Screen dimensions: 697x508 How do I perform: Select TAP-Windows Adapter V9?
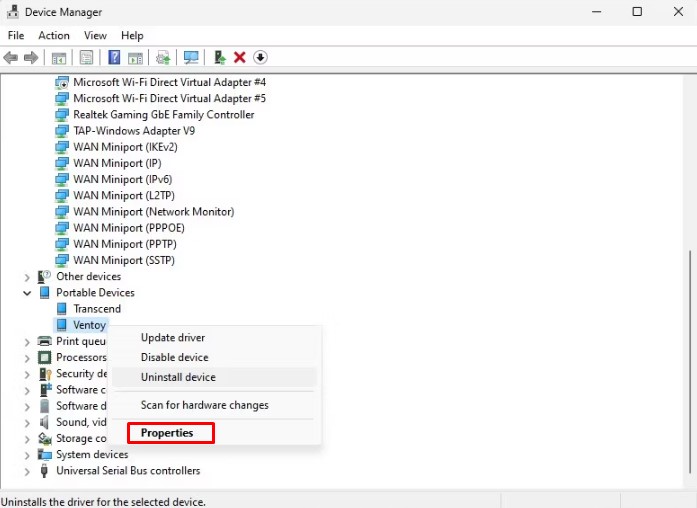(134, 131)
